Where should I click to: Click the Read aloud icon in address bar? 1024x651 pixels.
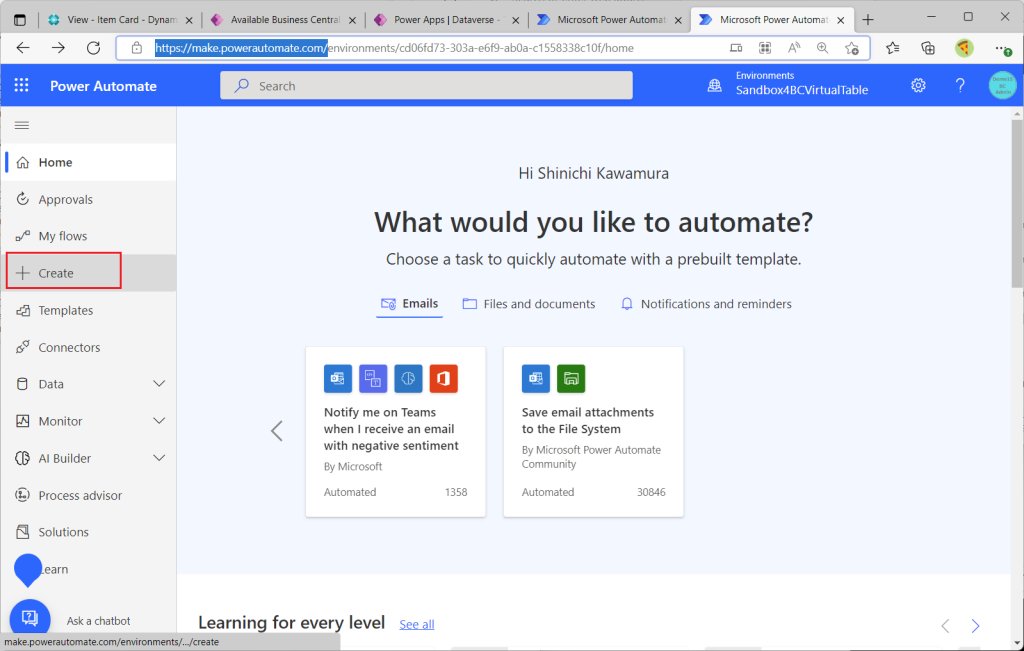pos(794,48)
